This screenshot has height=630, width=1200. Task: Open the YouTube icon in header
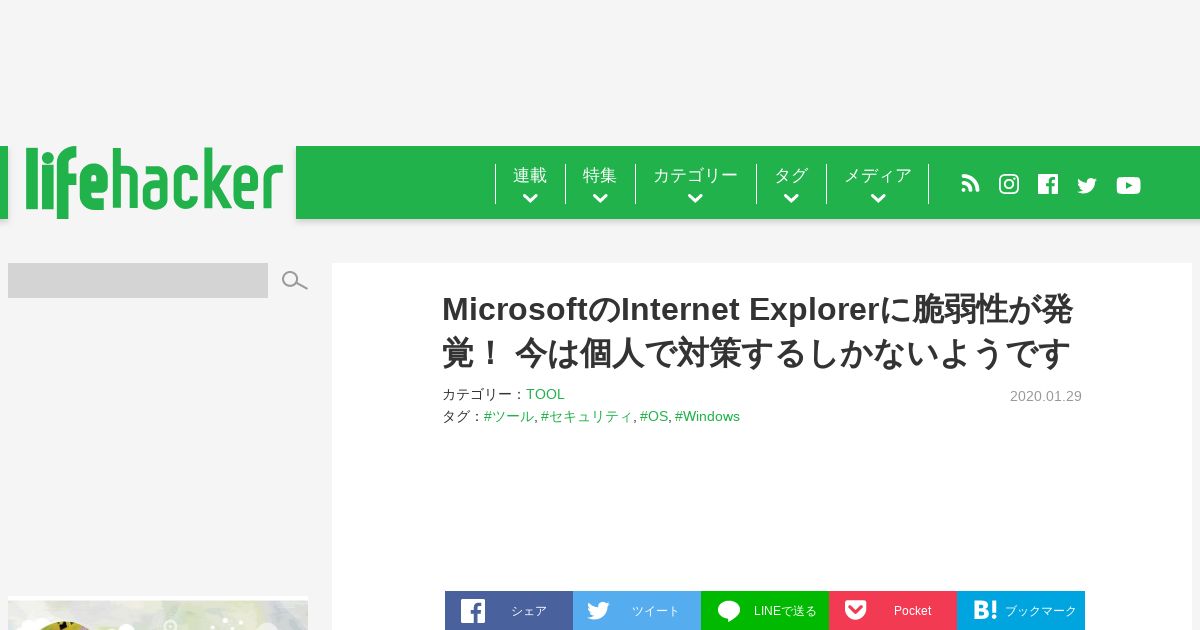[x=1128, y=185]
